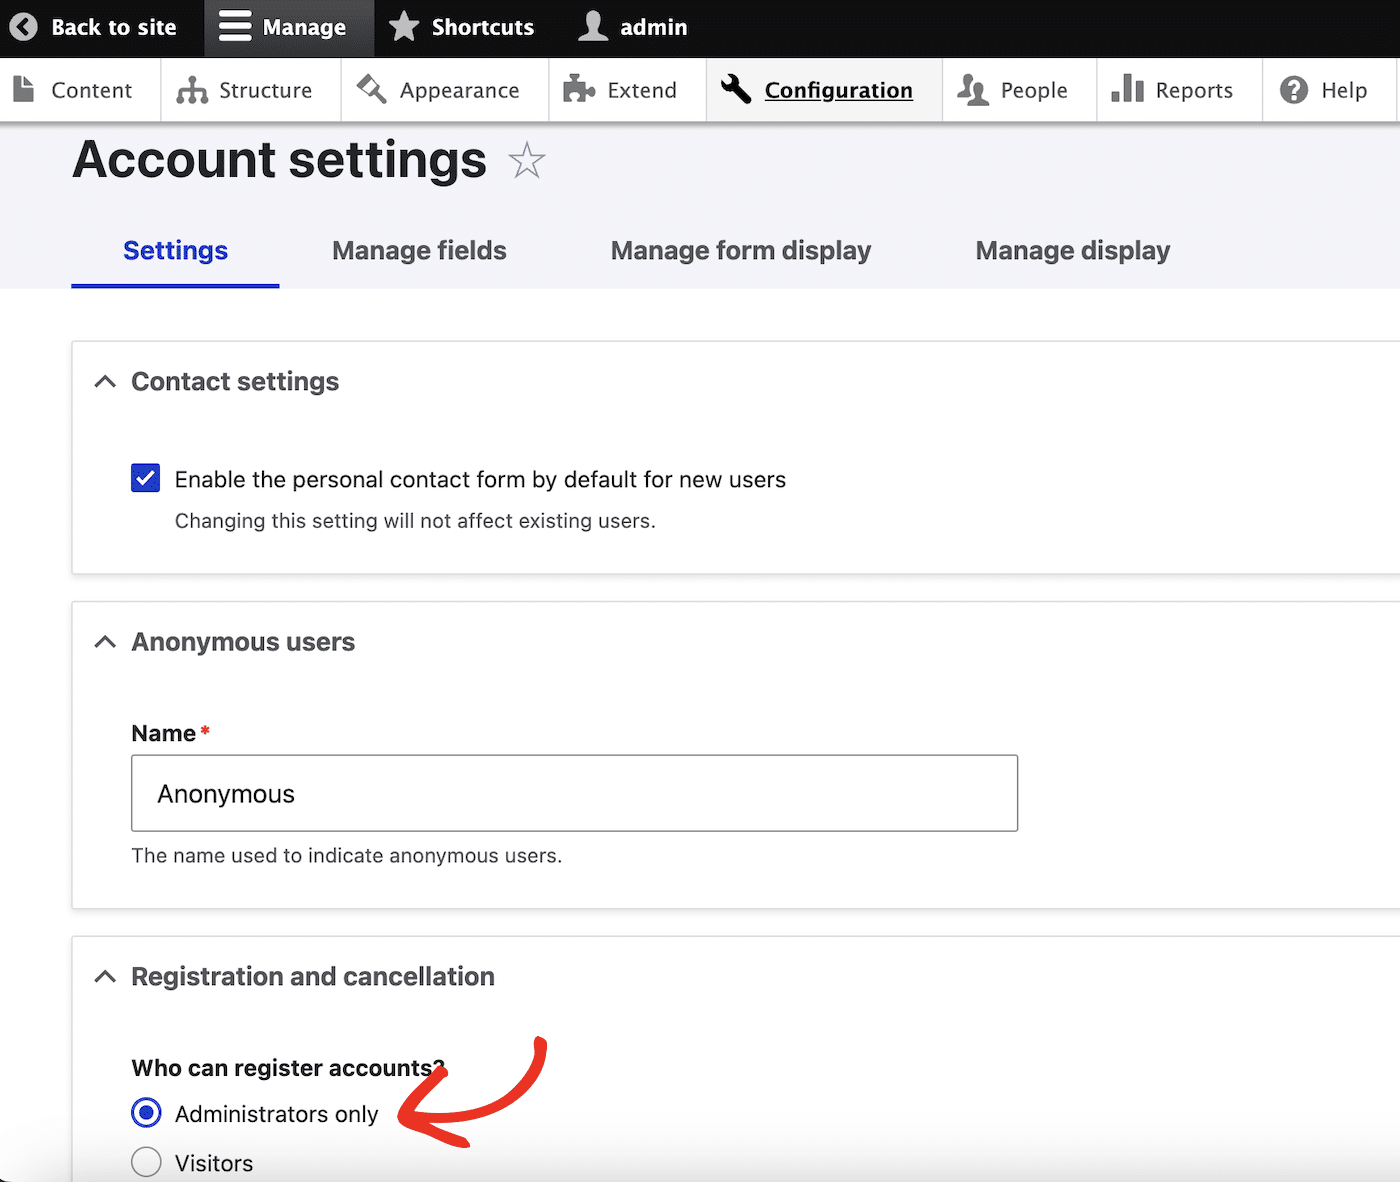The image size is (1400, 1182).
Task: Open the Content section icon
Action: click(24, 89)
